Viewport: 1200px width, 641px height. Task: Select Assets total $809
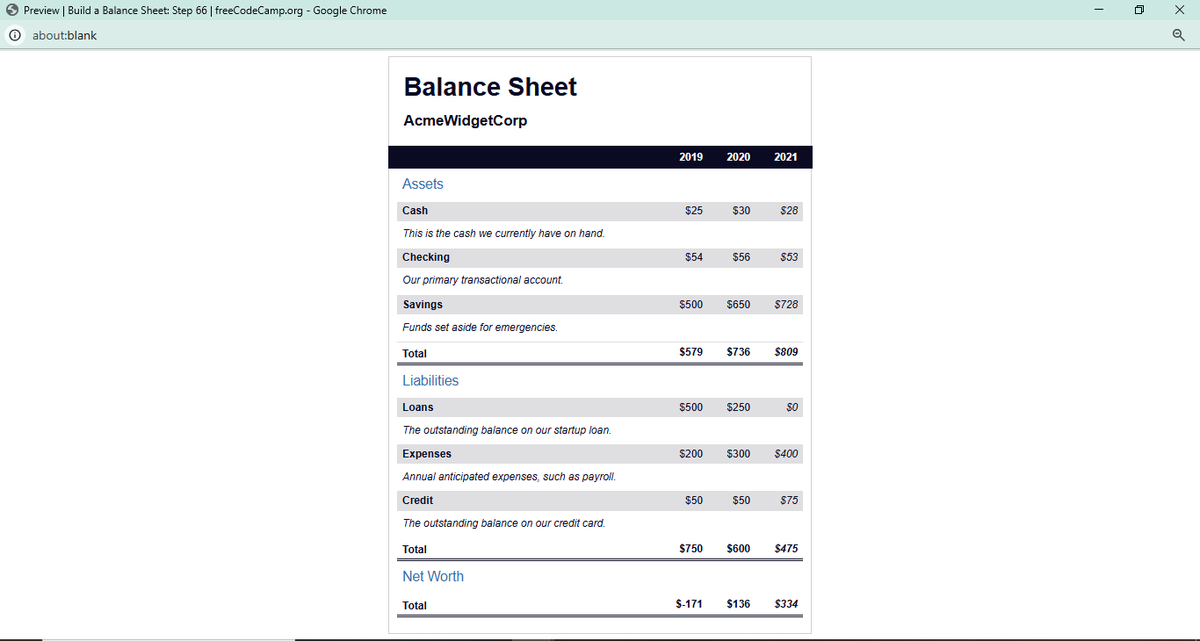coord(786,352)
